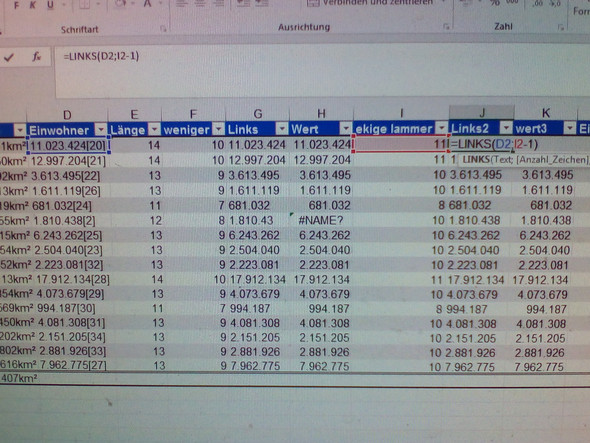Viewport: 590px width, 443px height.
Task: Expand the Wert column filter
Action: pyautogui.click(x=345, y=129)
